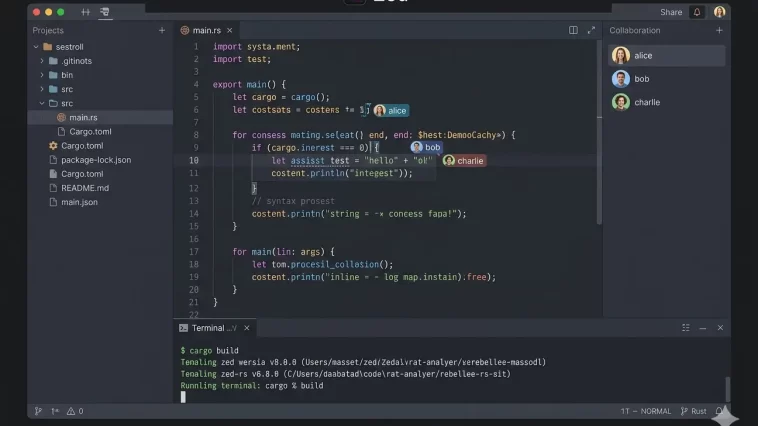Click the Projects panel title
This screenshot has width=758, height=426.
48,30
